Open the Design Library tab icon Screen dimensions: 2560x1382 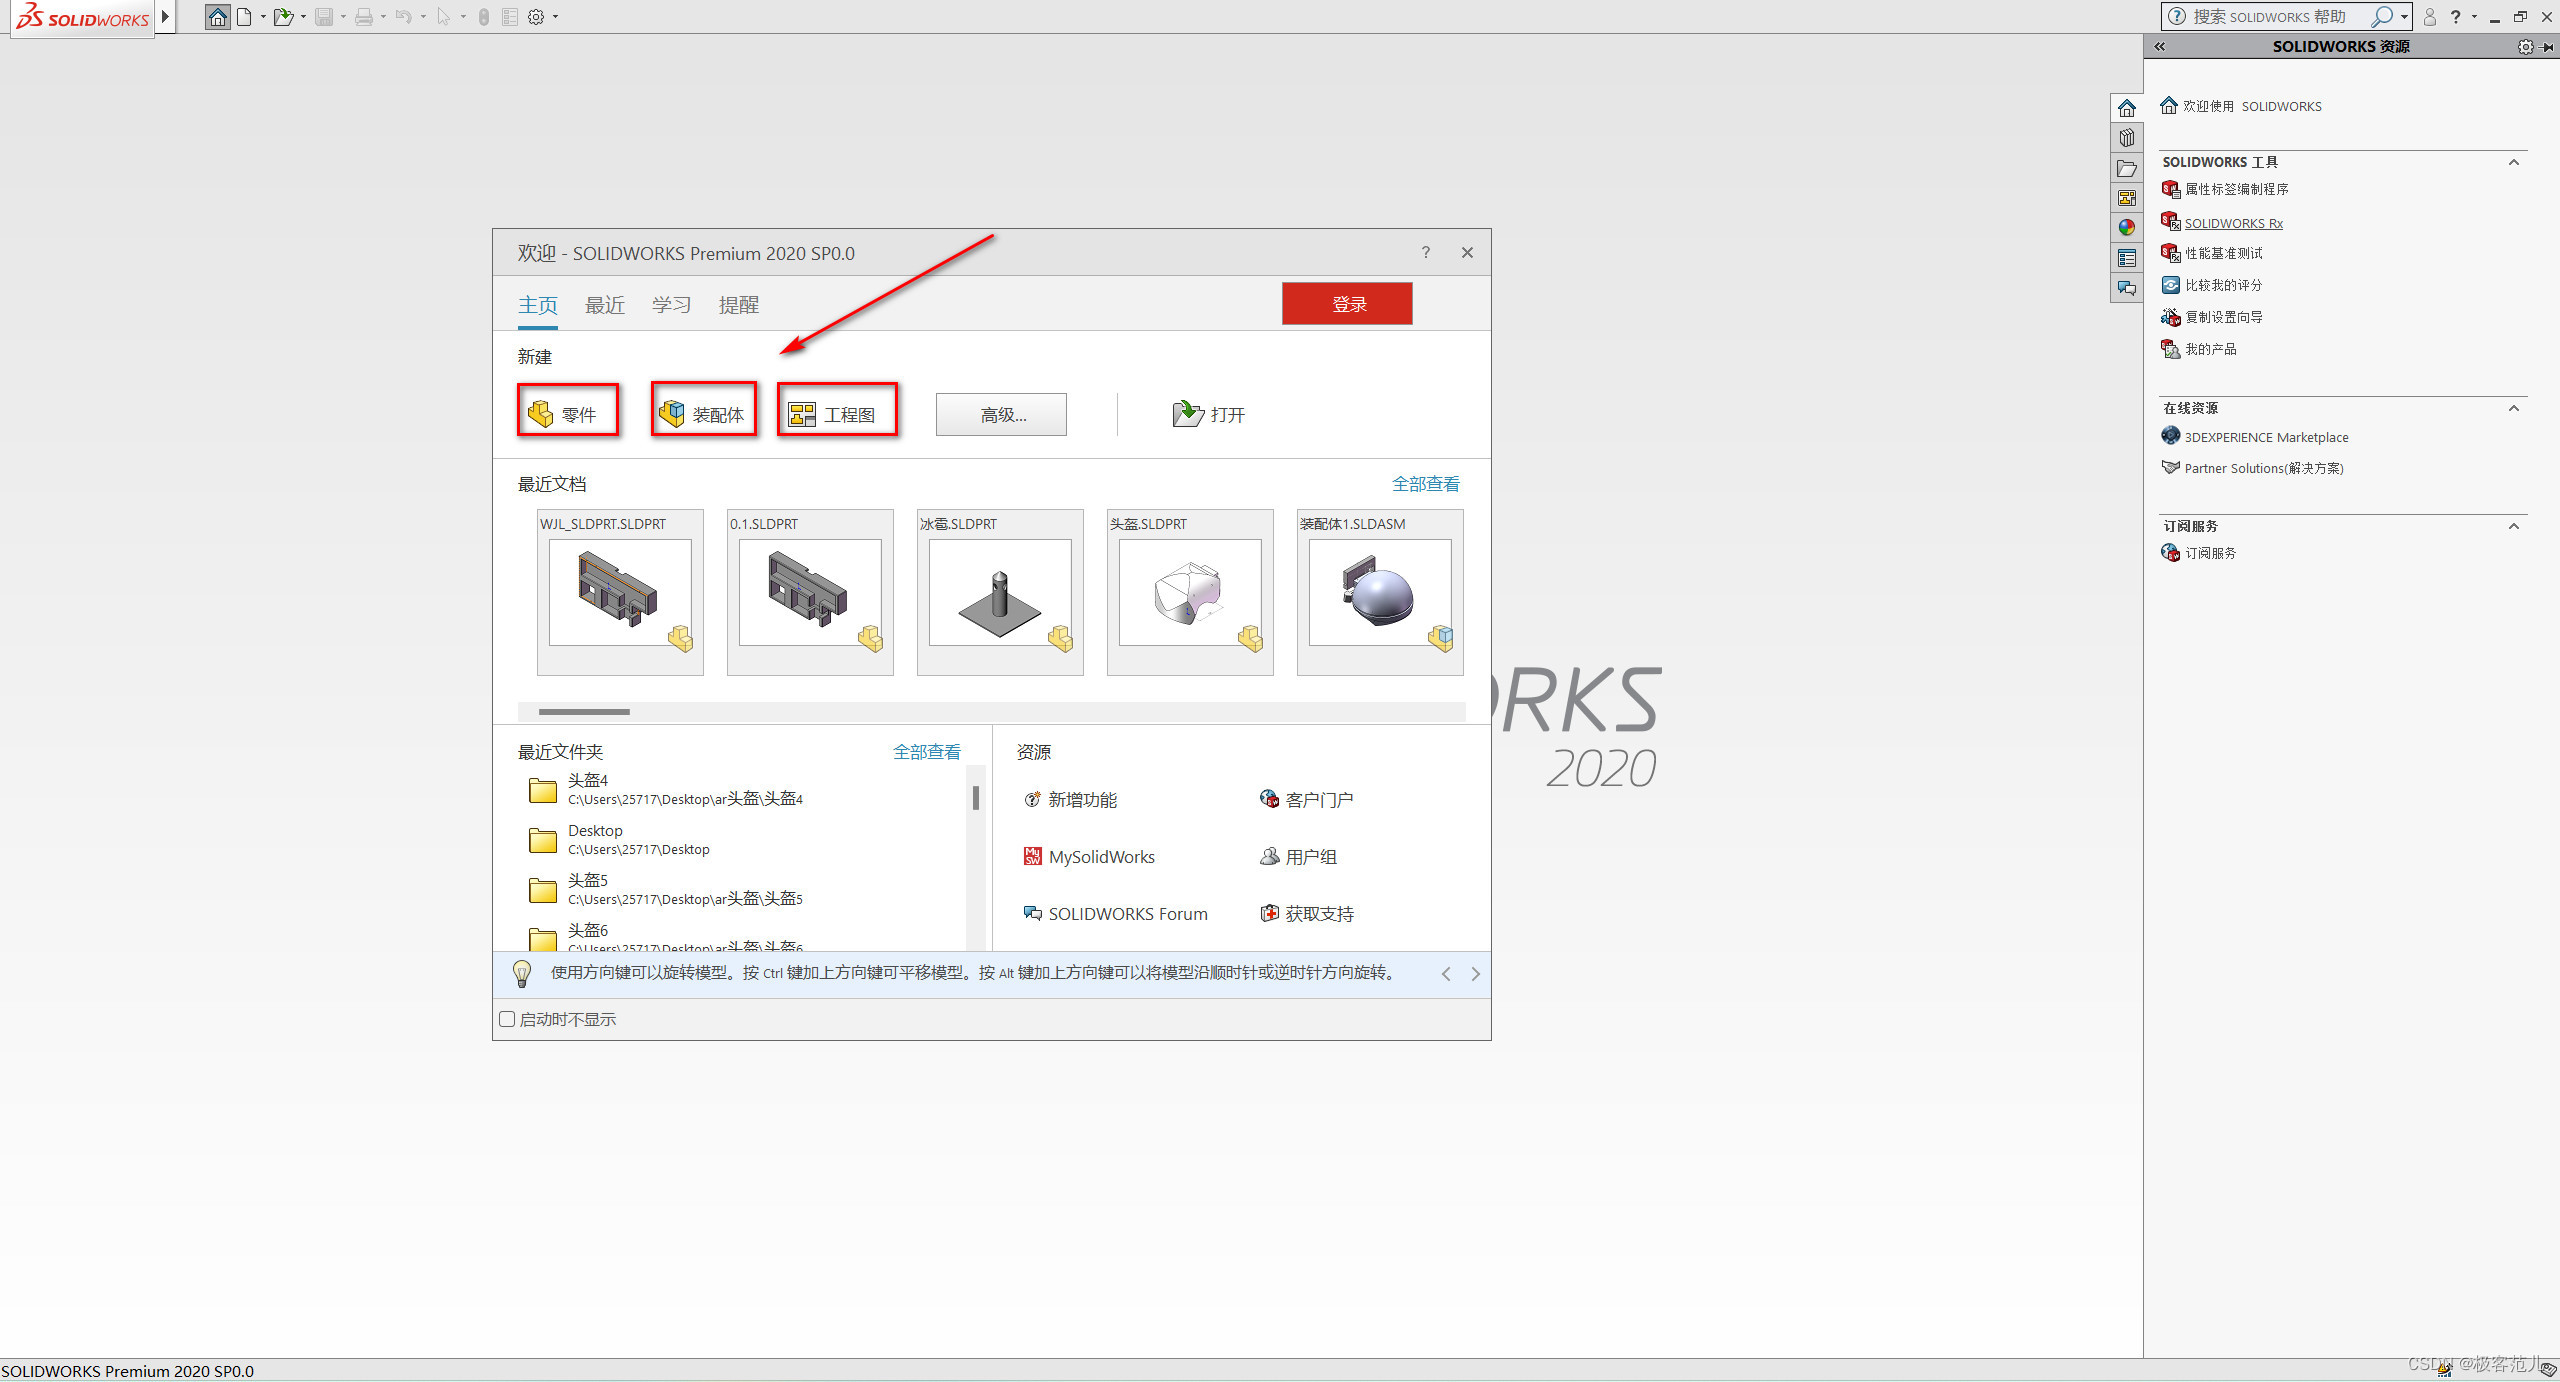[2127, 138]
